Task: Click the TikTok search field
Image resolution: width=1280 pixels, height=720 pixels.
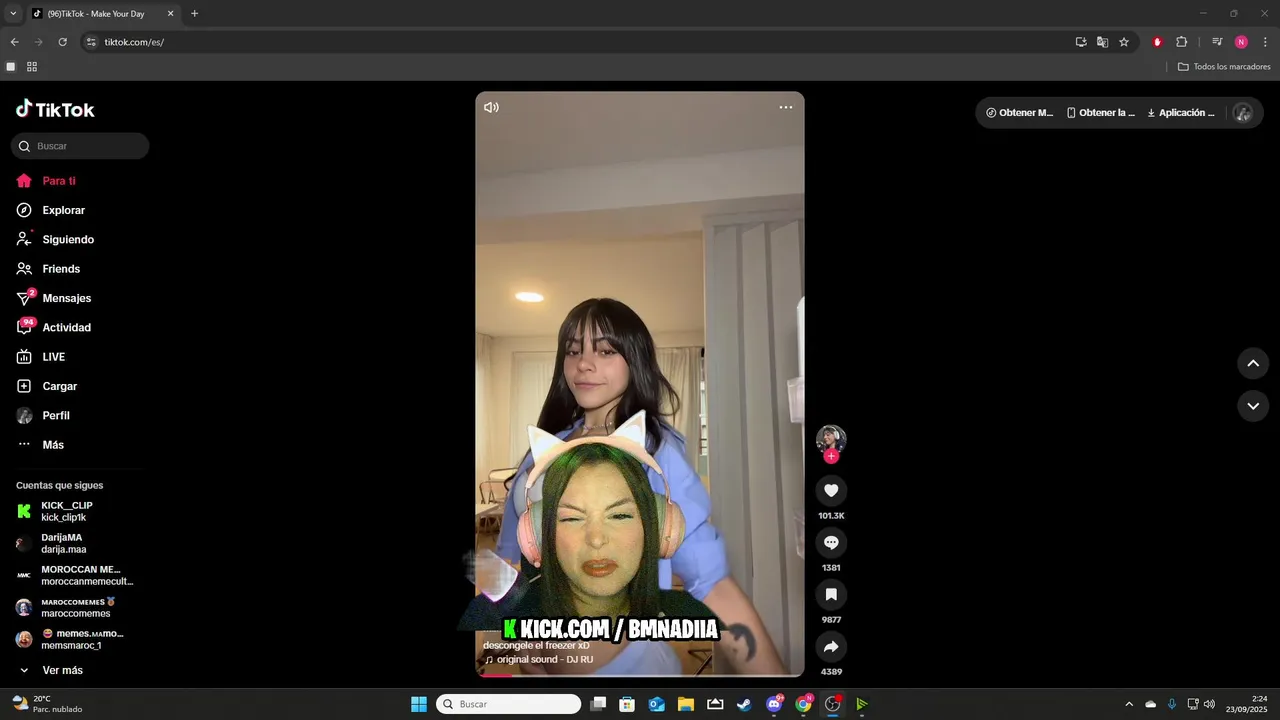Action: pos(80,146)
